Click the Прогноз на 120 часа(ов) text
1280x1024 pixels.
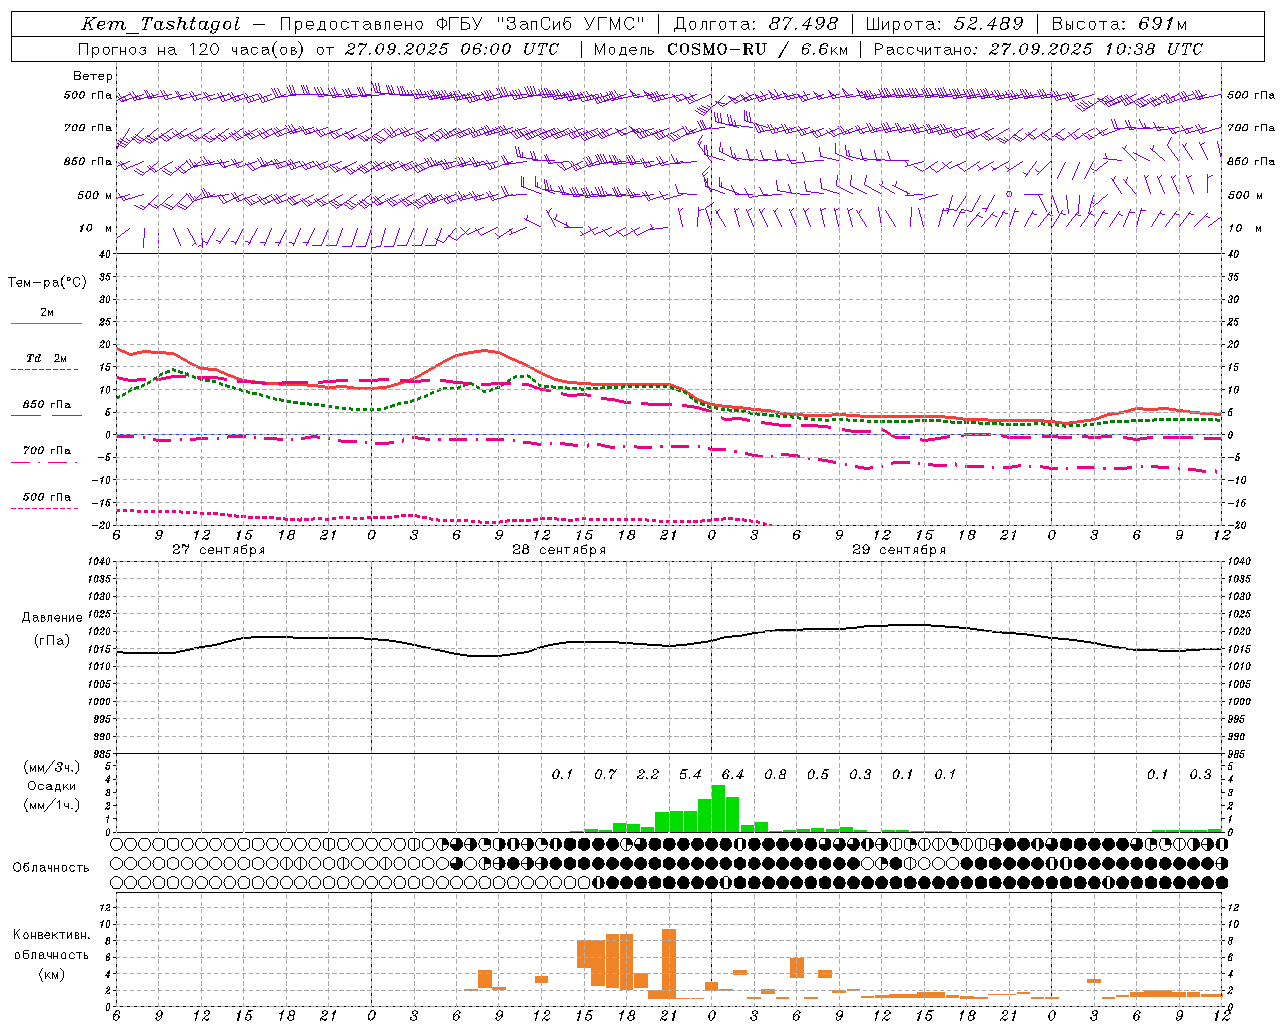tap(193, 49)
